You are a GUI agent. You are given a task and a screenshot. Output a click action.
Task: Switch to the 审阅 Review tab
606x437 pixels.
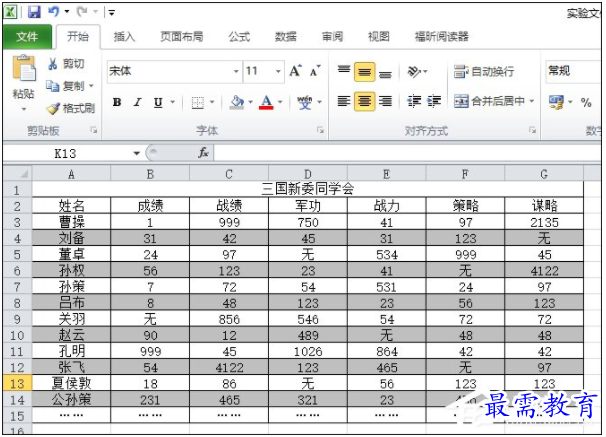point(332,37)
